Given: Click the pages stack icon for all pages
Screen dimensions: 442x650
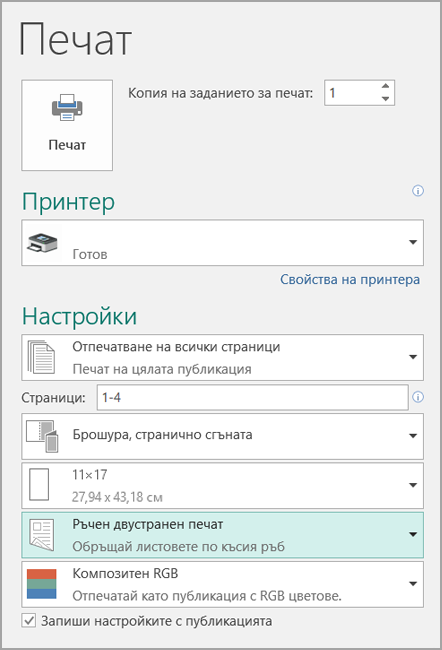Looking at the screenshot, I should pyautogui.click(x=41, y=357).
